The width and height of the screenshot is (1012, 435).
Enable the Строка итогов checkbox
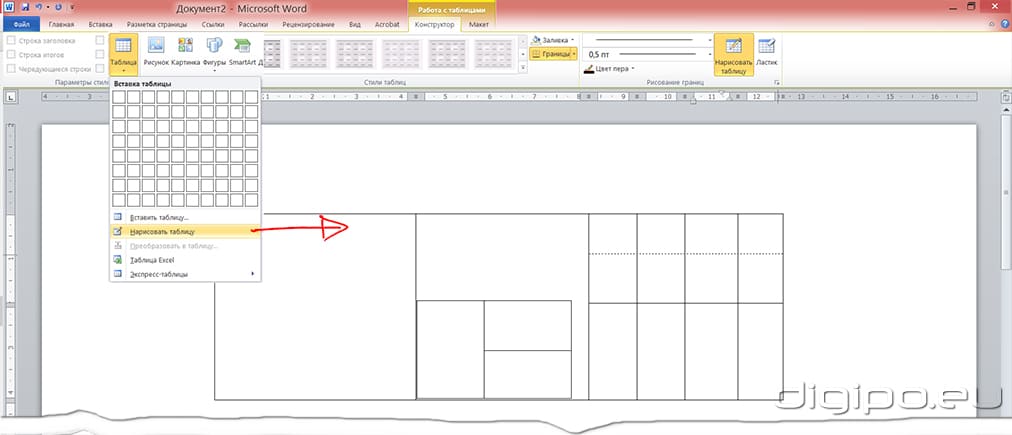11,54
